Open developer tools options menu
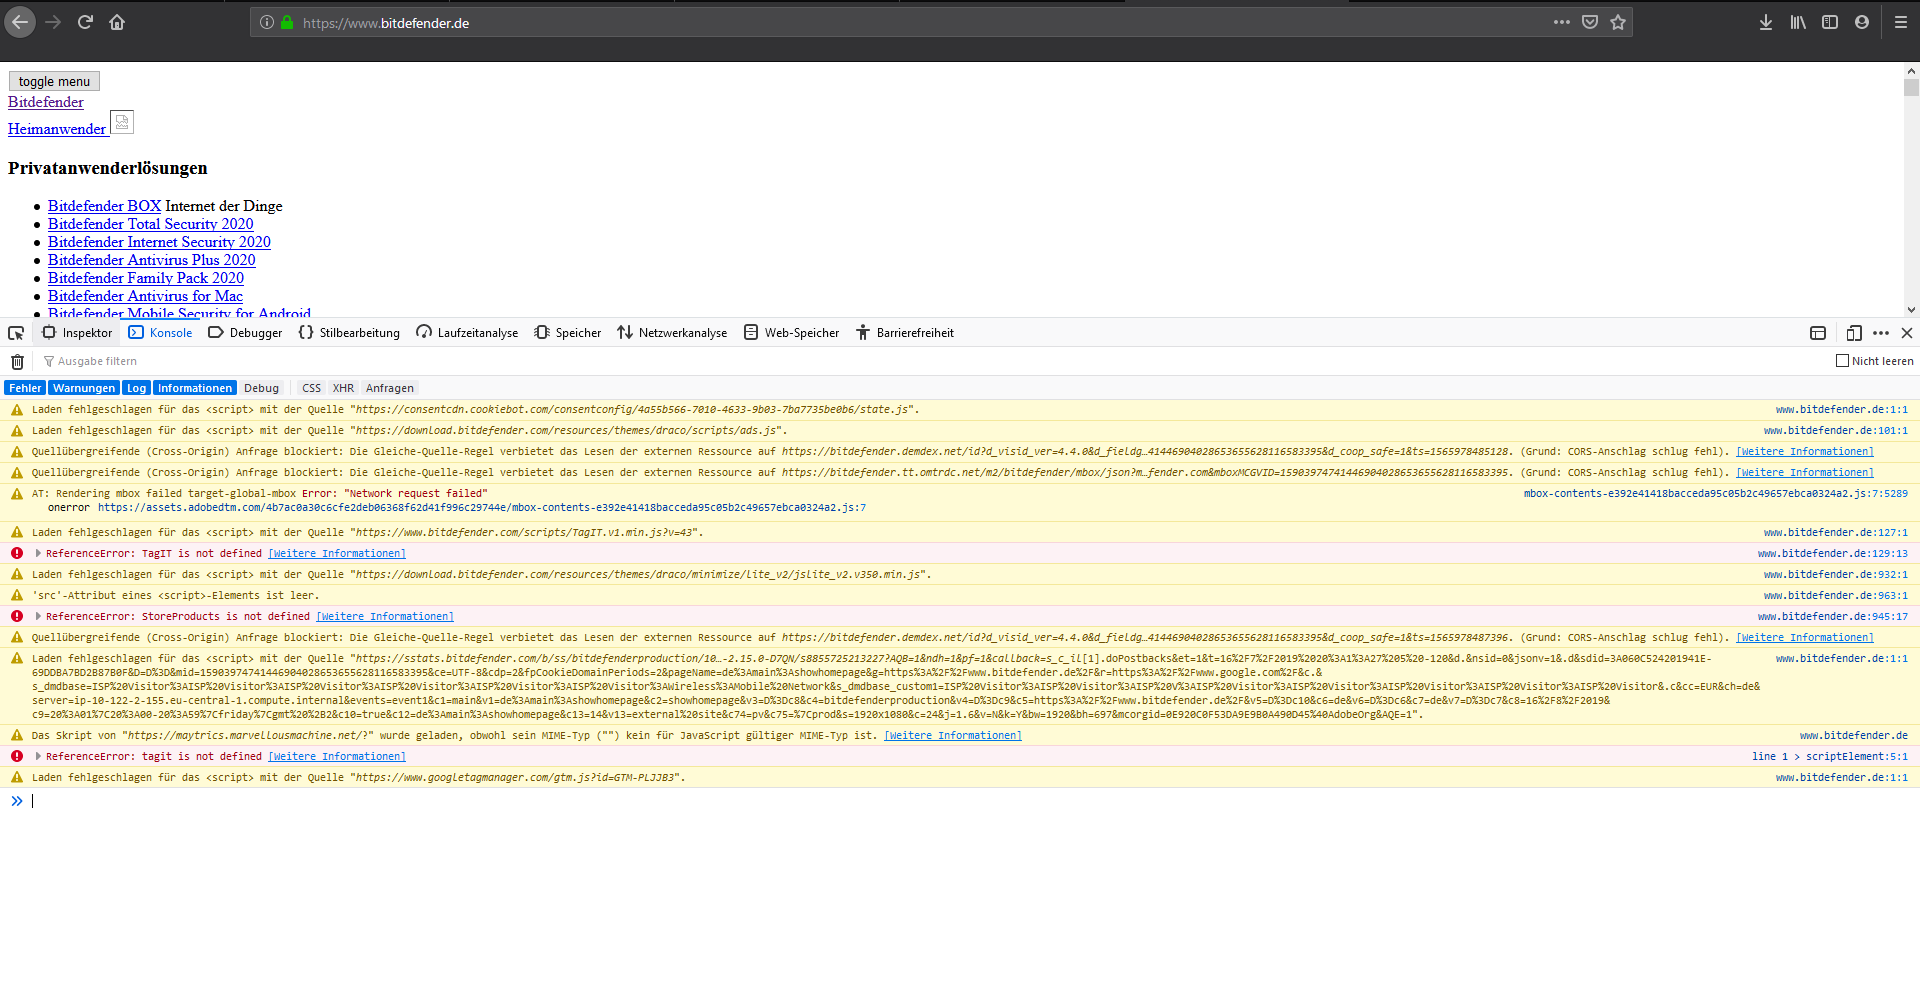The image size is (1920, 1007). pos(1881,333)
